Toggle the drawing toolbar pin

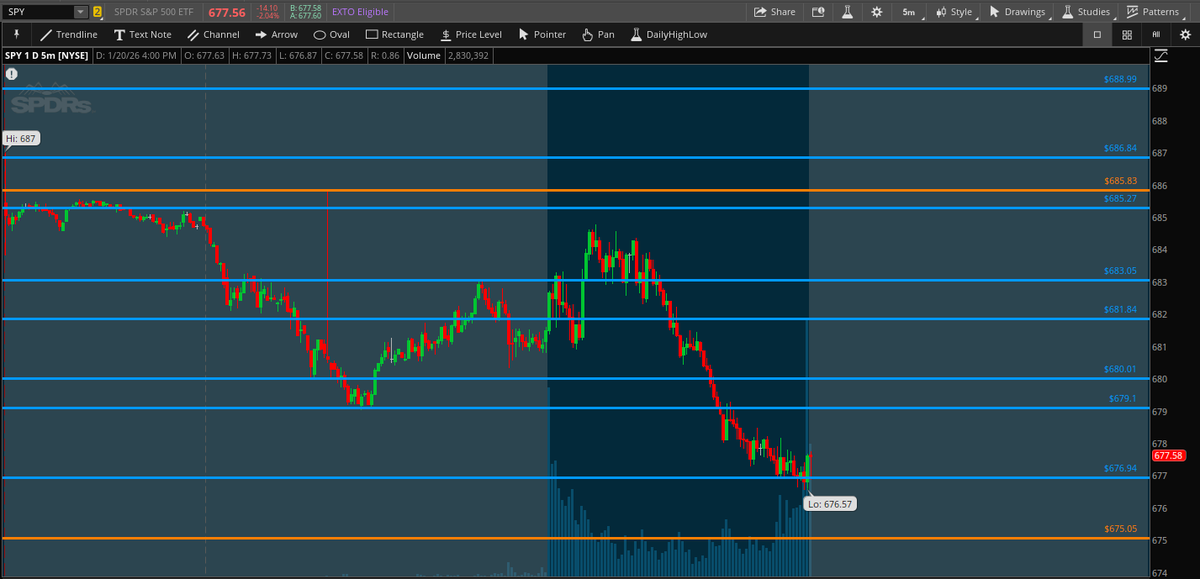tap(17, 34)
